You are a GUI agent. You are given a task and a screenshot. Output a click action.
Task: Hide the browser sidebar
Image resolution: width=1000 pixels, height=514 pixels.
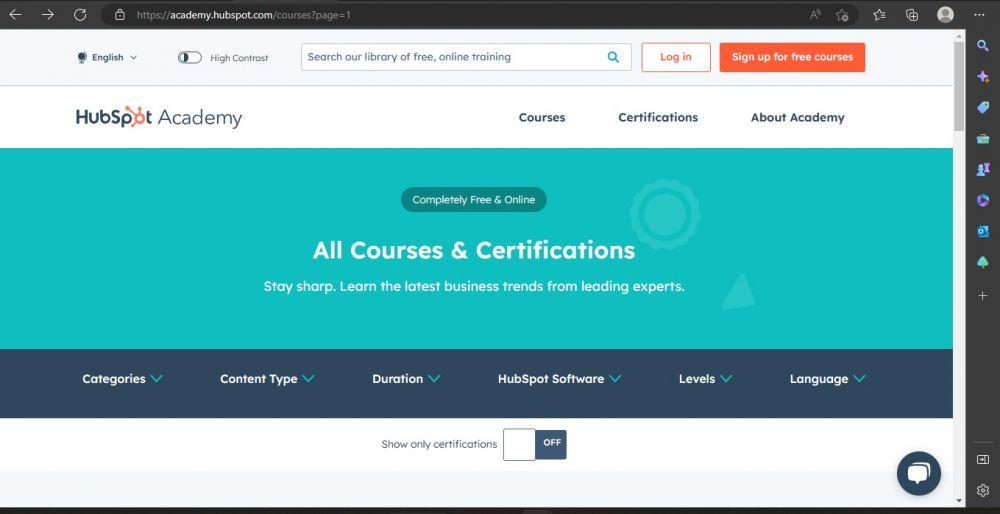point(983,459)
